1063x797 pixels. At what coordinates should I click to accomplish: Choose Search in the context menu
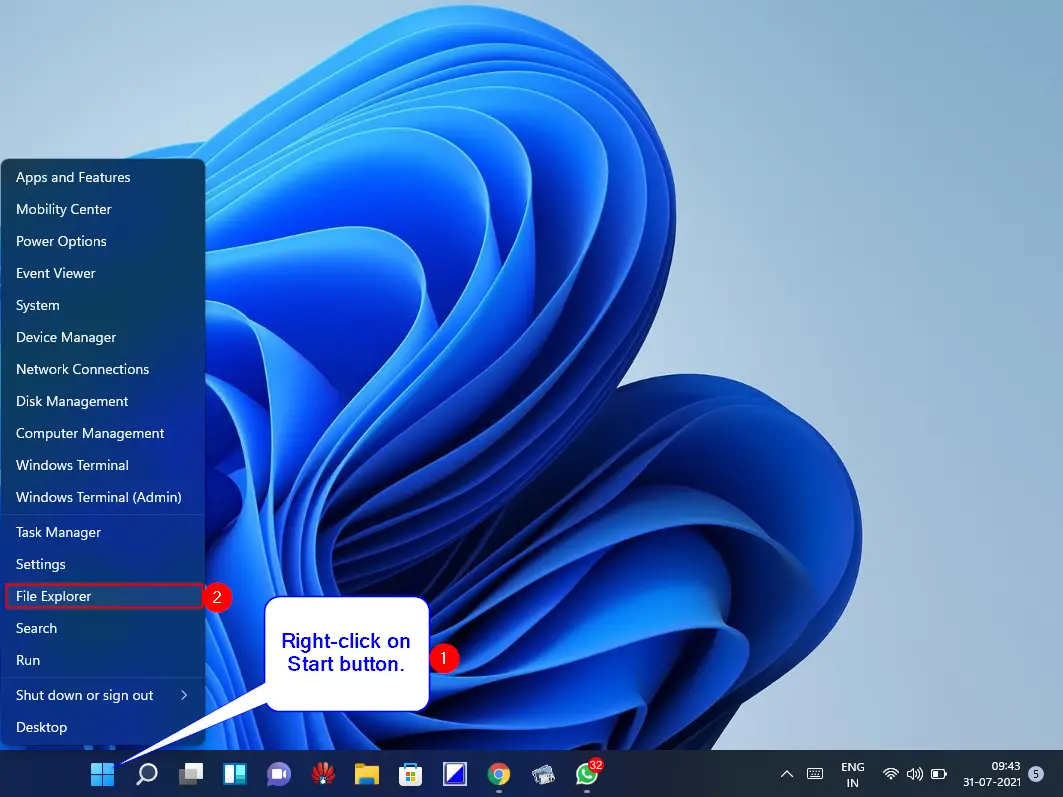pyautogui.click(x=103, y=628)
